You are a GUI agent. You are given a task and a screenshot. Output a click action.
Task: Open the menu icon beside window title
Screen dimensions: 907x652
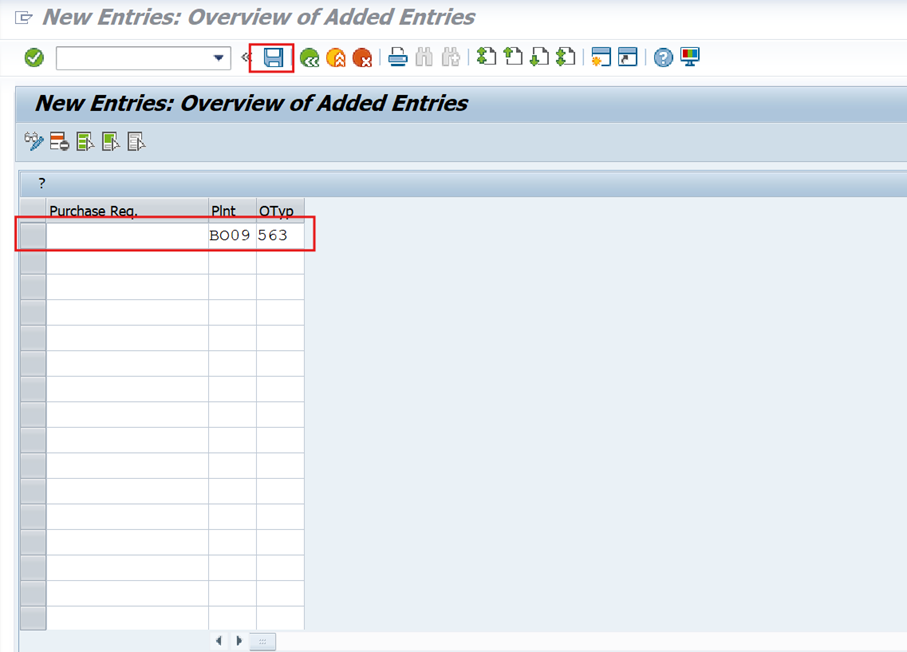(x=24, y=18)
